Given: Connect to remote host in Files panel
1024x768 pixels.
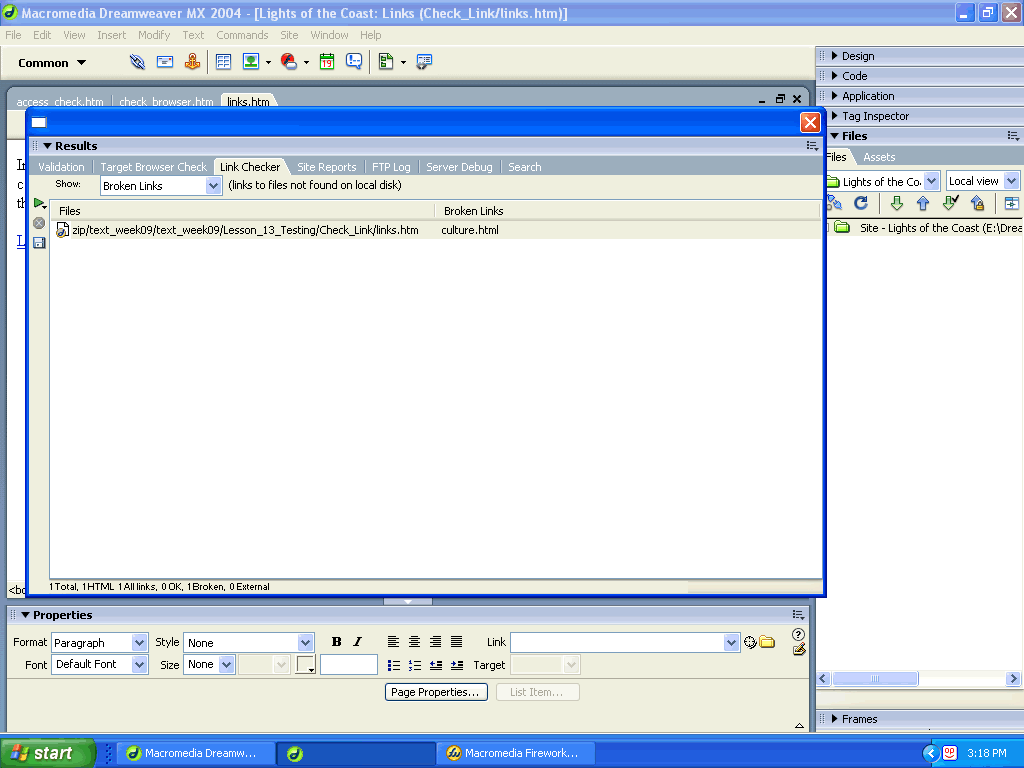Looking at the screenshot, I should (834, 203).
